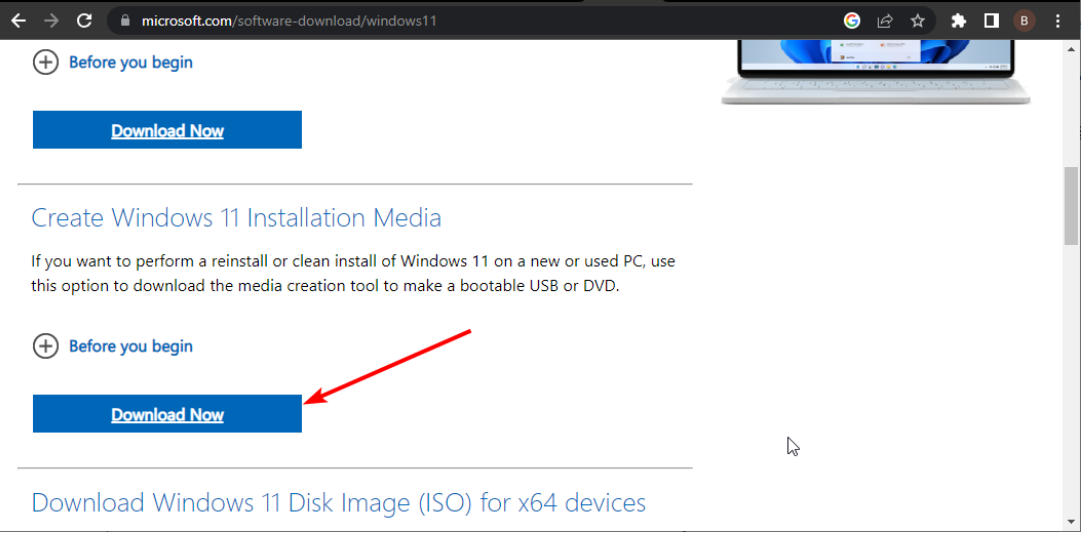Go back to the previous page
The width and height of the screenshot is (1082, 536).
coord(18,20)
